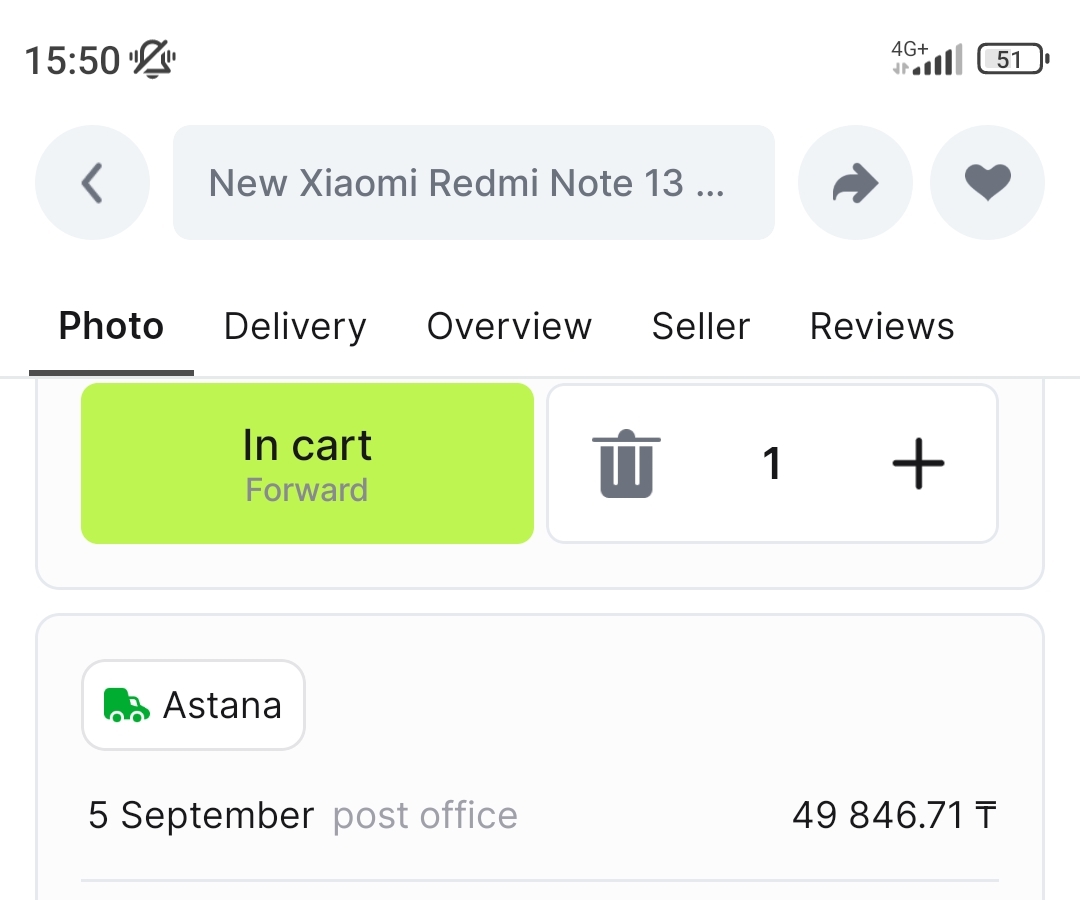Open the Delivery tab
Image resolution: width=1080 pixels, height=900 pixels.
(295, 327)
